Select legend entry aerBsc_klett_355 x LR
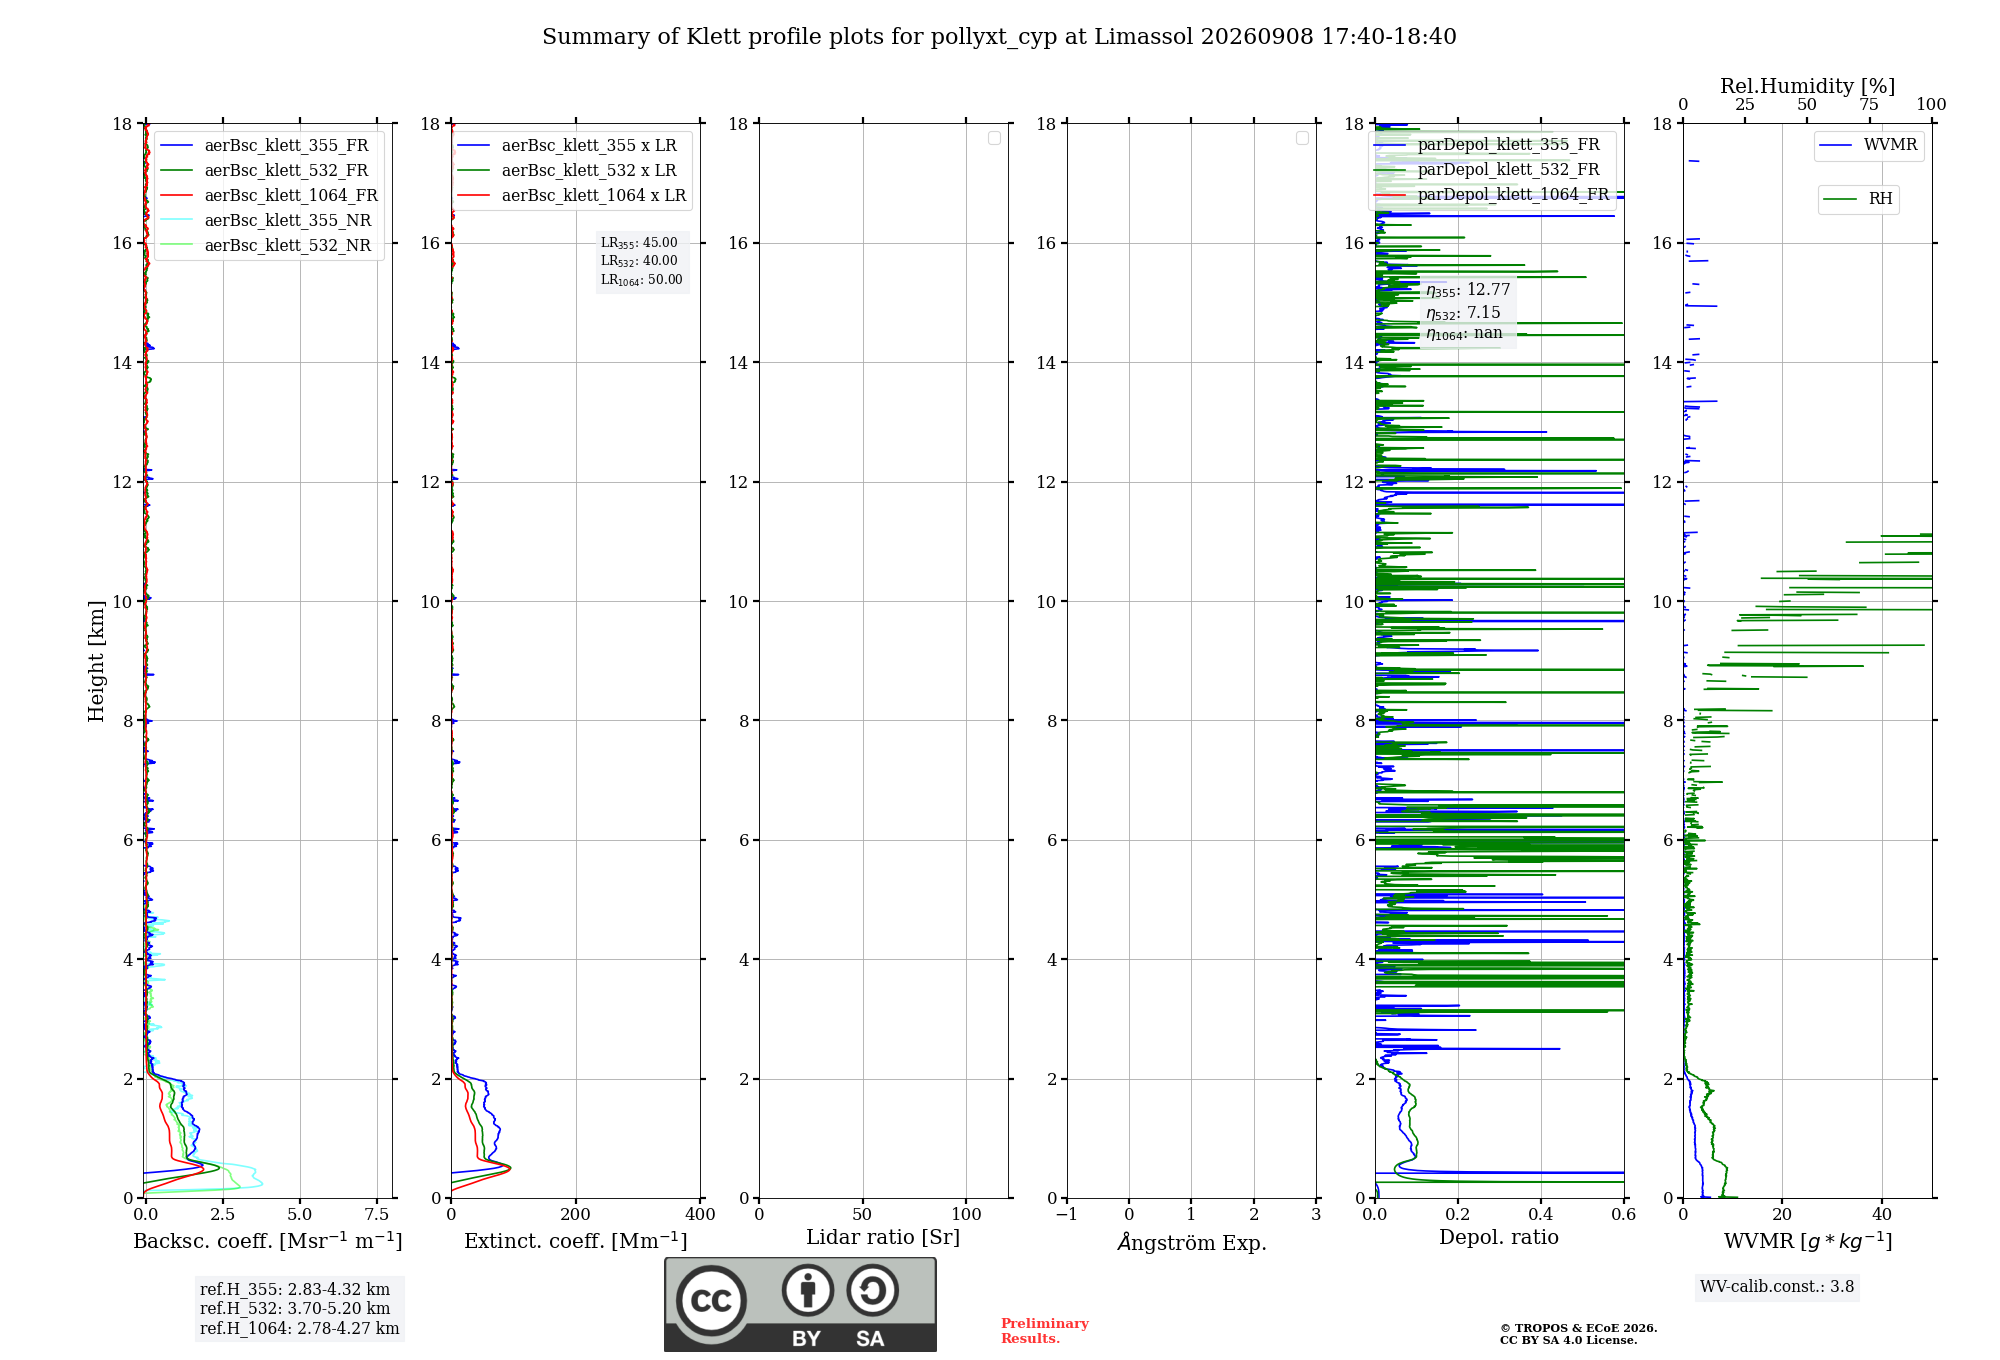The image size is (2000, 1360). [x=567, y=146]
